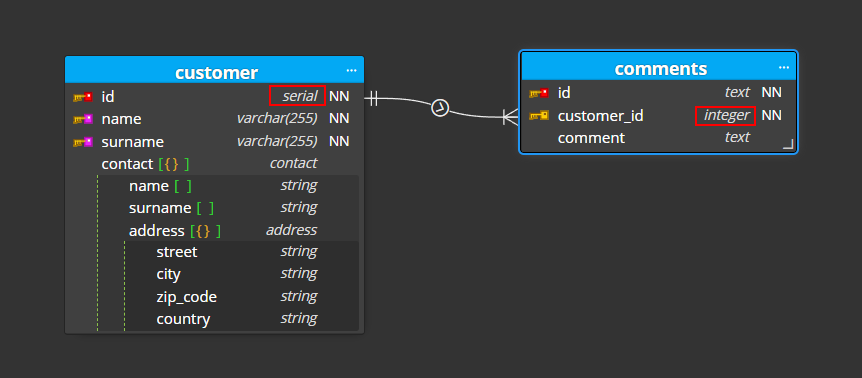Open the comments table options menu

784,67
